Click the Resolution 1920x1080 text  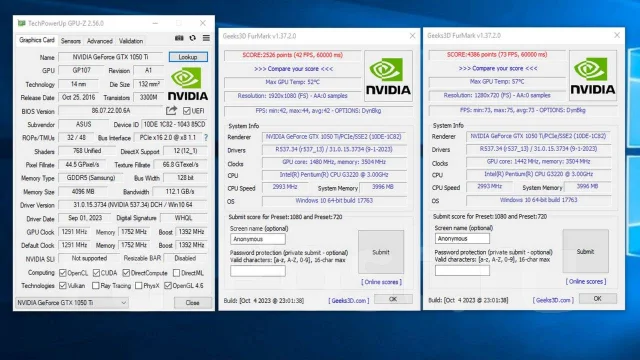click(x=292, y=96)
